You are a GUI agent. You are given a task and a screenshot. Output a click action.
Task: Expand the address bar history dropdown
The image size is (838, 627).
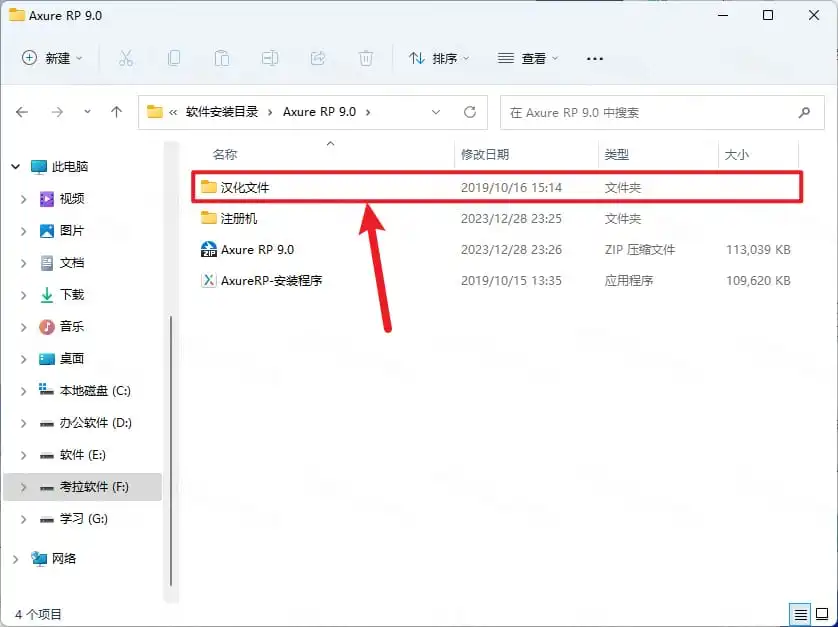coord(436,112)
